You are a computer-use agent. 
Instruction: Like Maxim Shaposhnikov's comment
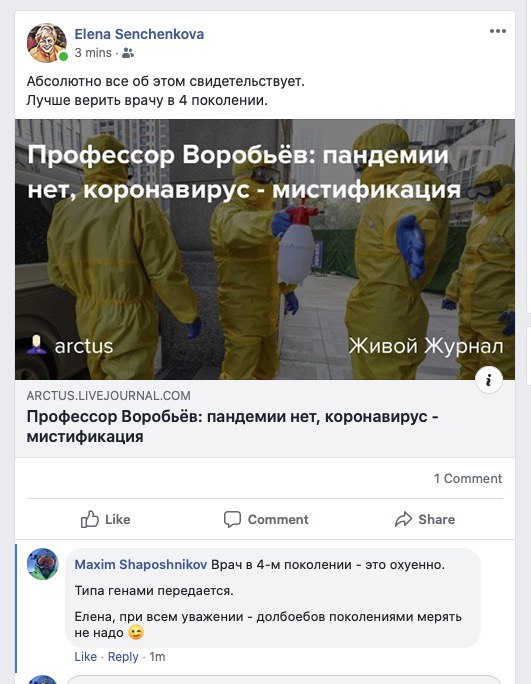point(86,657)
